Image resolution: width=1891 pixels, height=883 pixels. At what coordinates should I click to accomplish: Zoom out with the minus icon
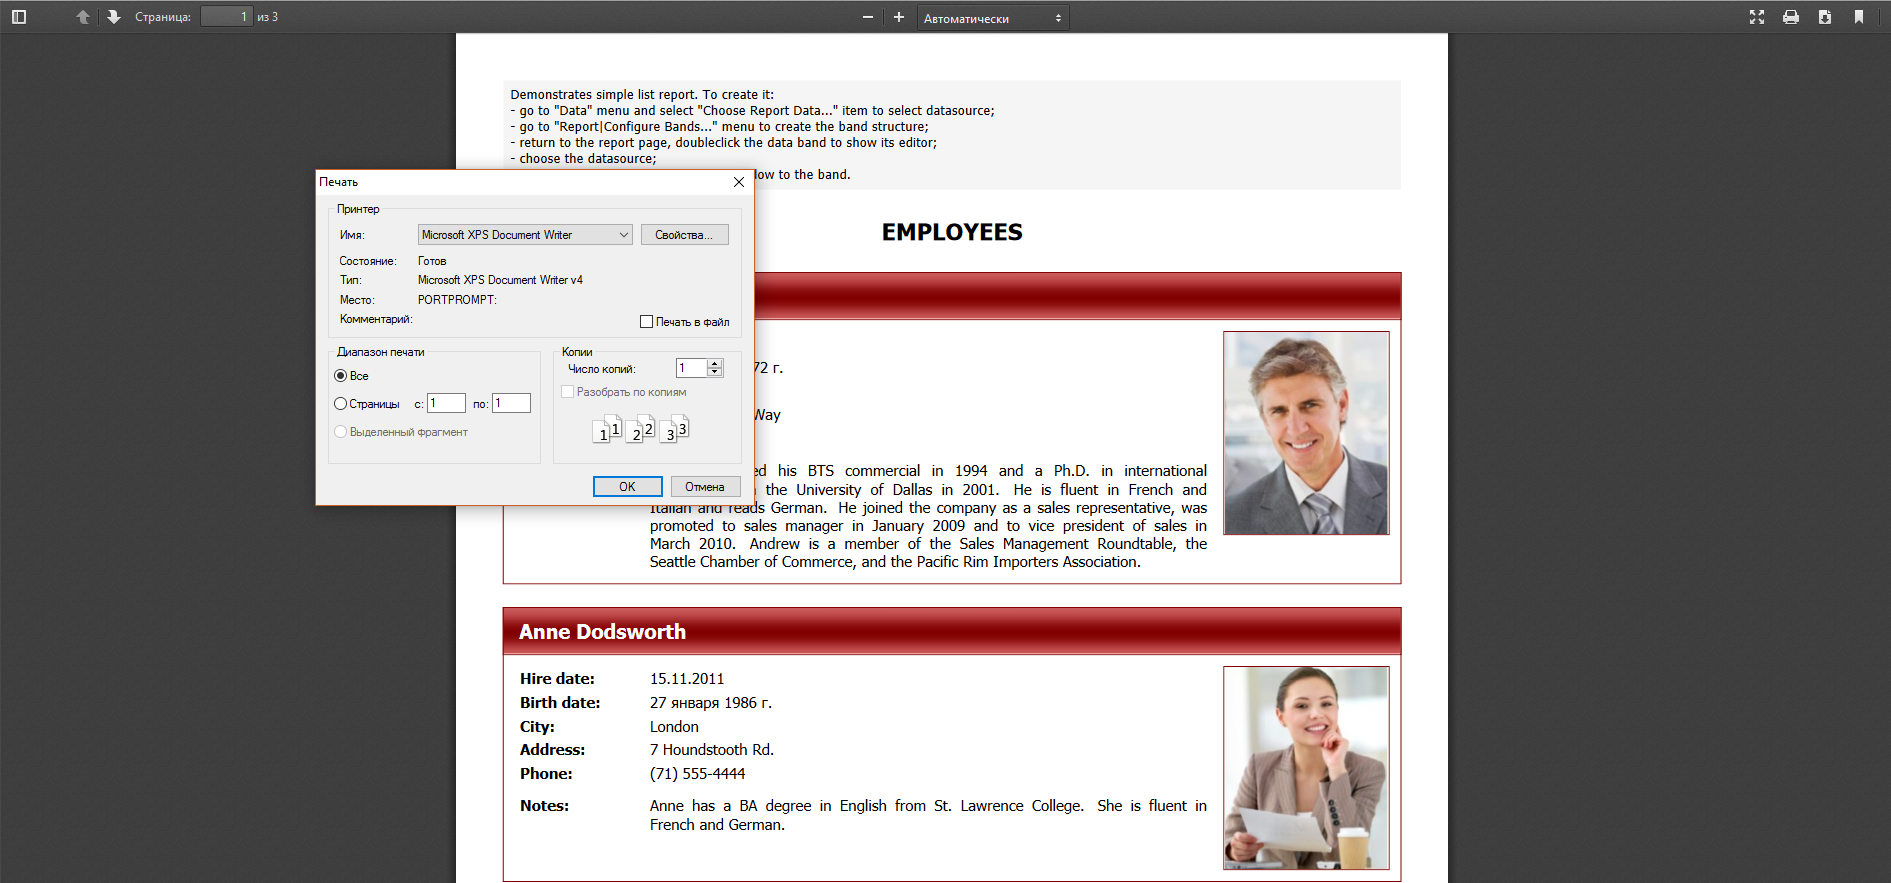pyautogui.click(x=868, y=17)
